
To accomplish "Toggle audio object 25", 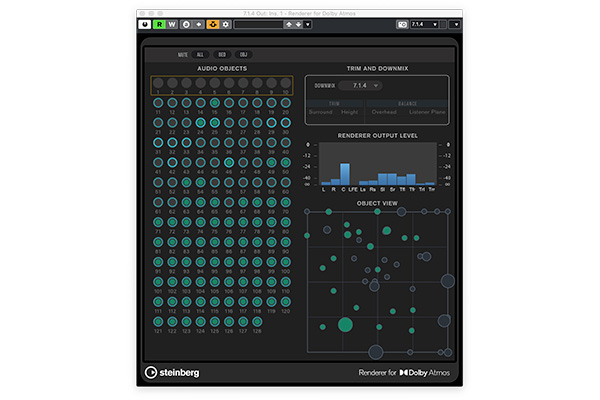I will pyautogui.click(x=215, y=122).
